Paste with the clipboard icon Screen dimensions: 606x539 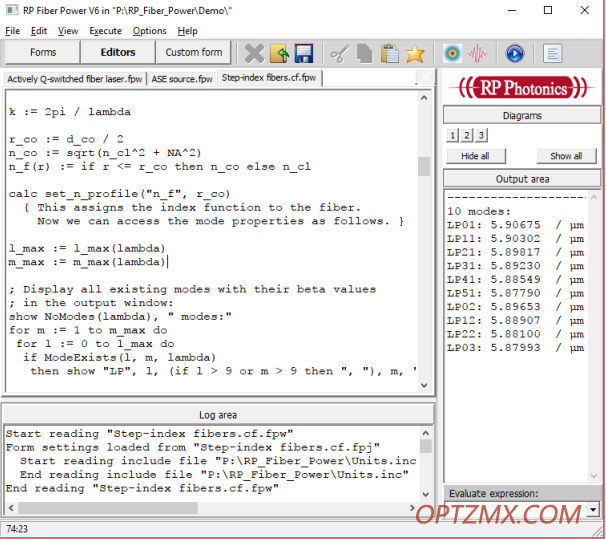pos(390,53)
